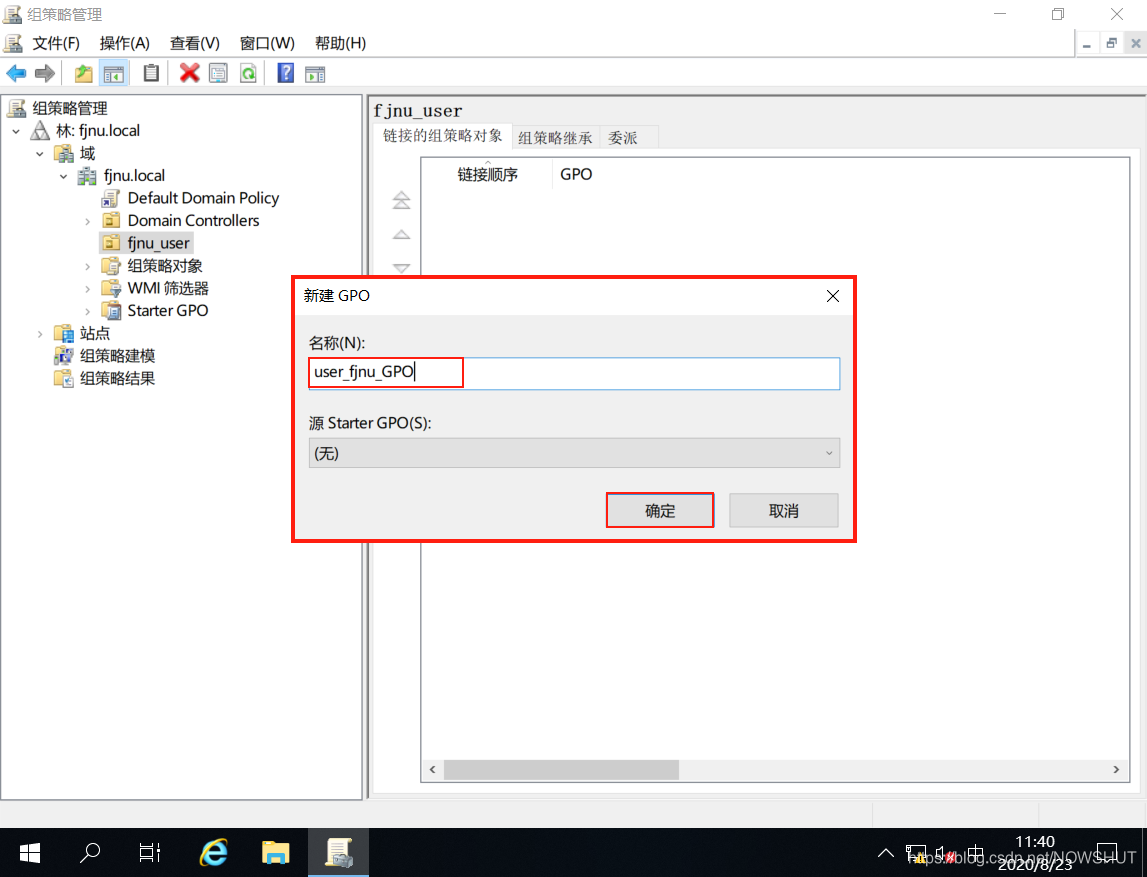Viewport: 1147px width, 877px height.
Task: Click the red X delete toolbar icon
Action: pos(189,73)
